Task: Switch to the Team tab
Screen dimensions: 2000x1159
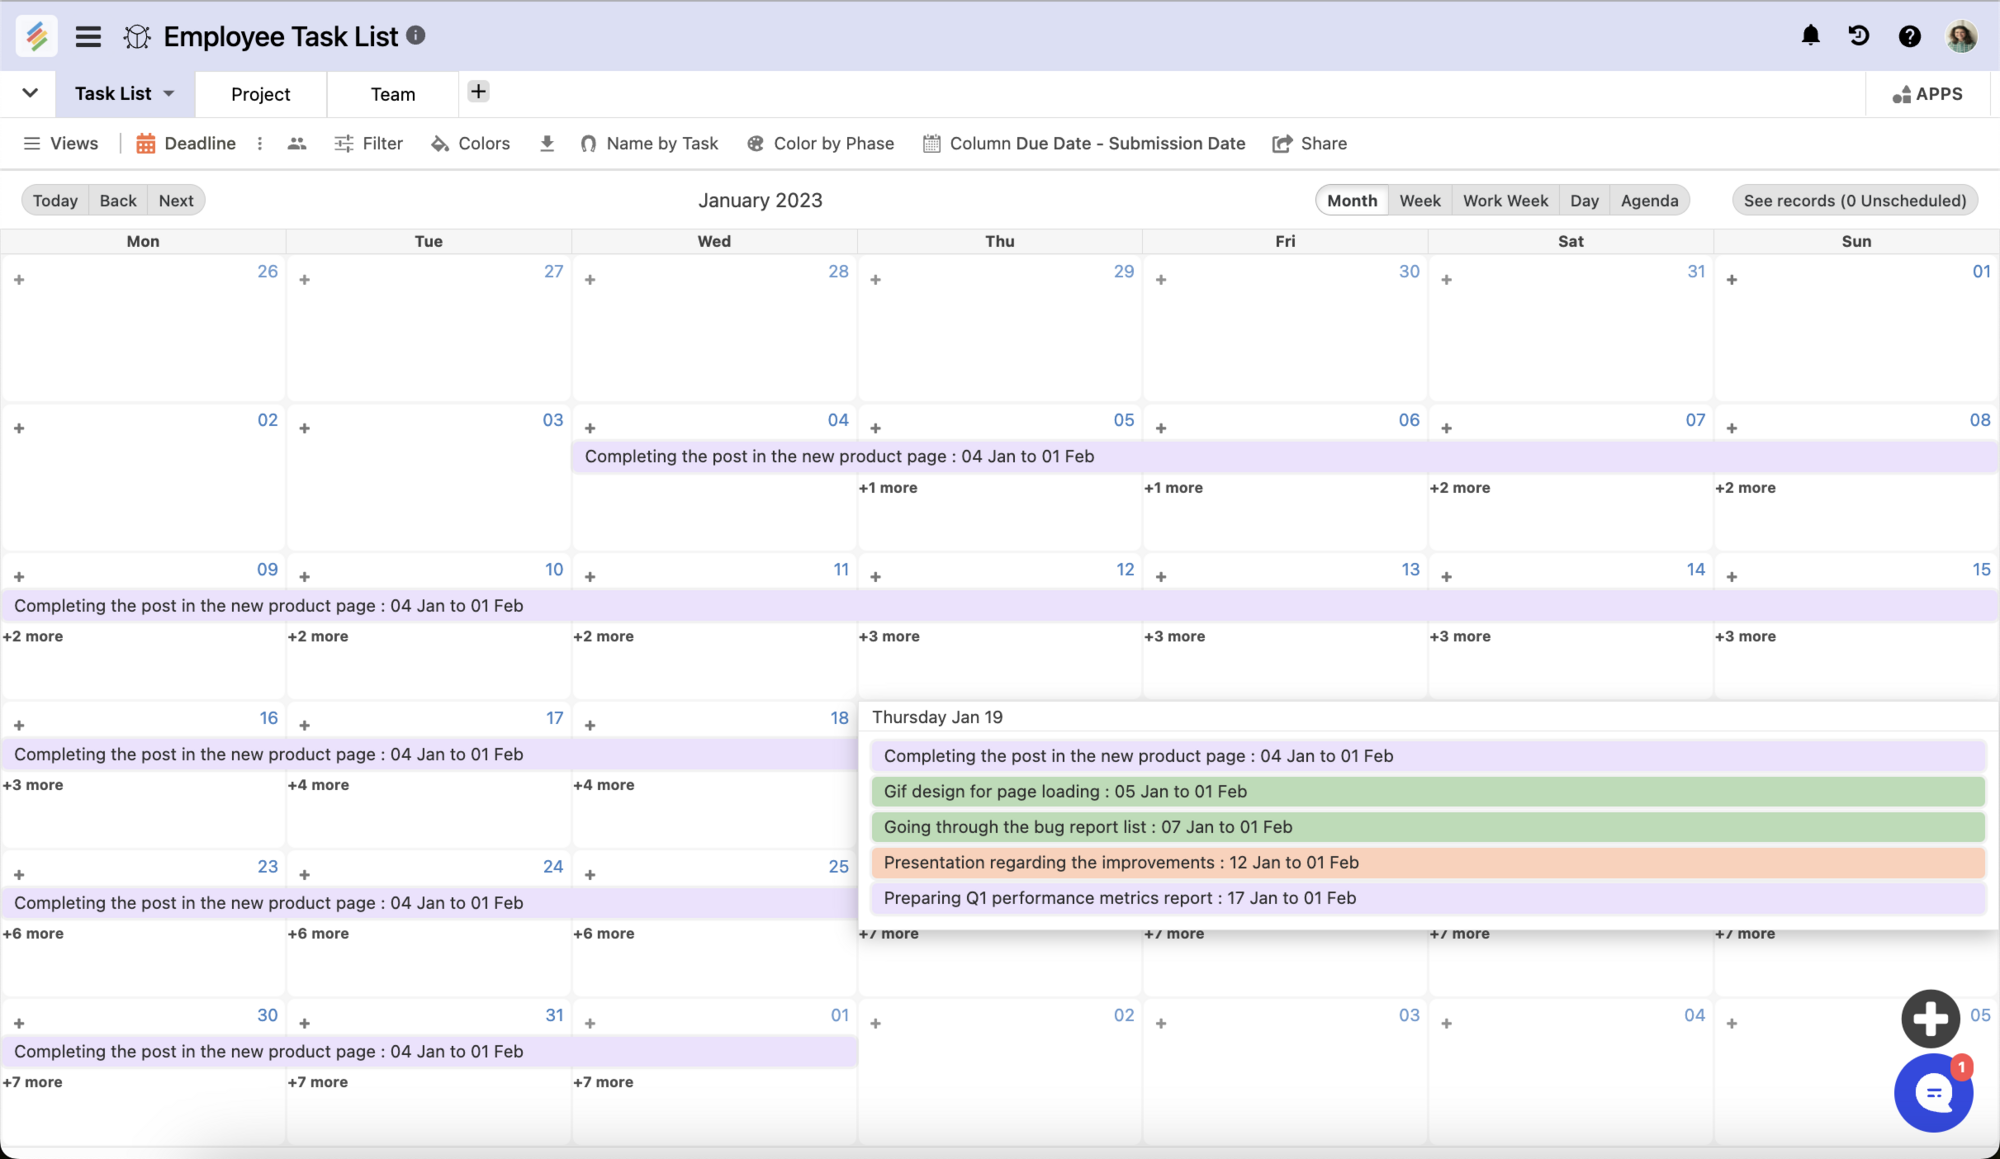Action: pos(392,93)
